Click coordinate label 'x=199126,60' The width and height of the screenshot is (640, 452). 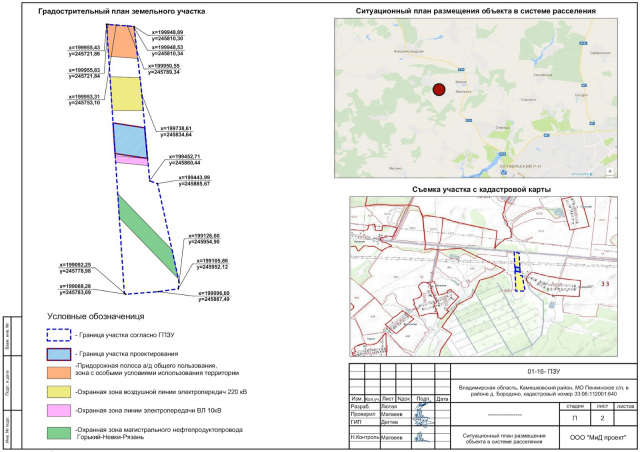(204, 236)
